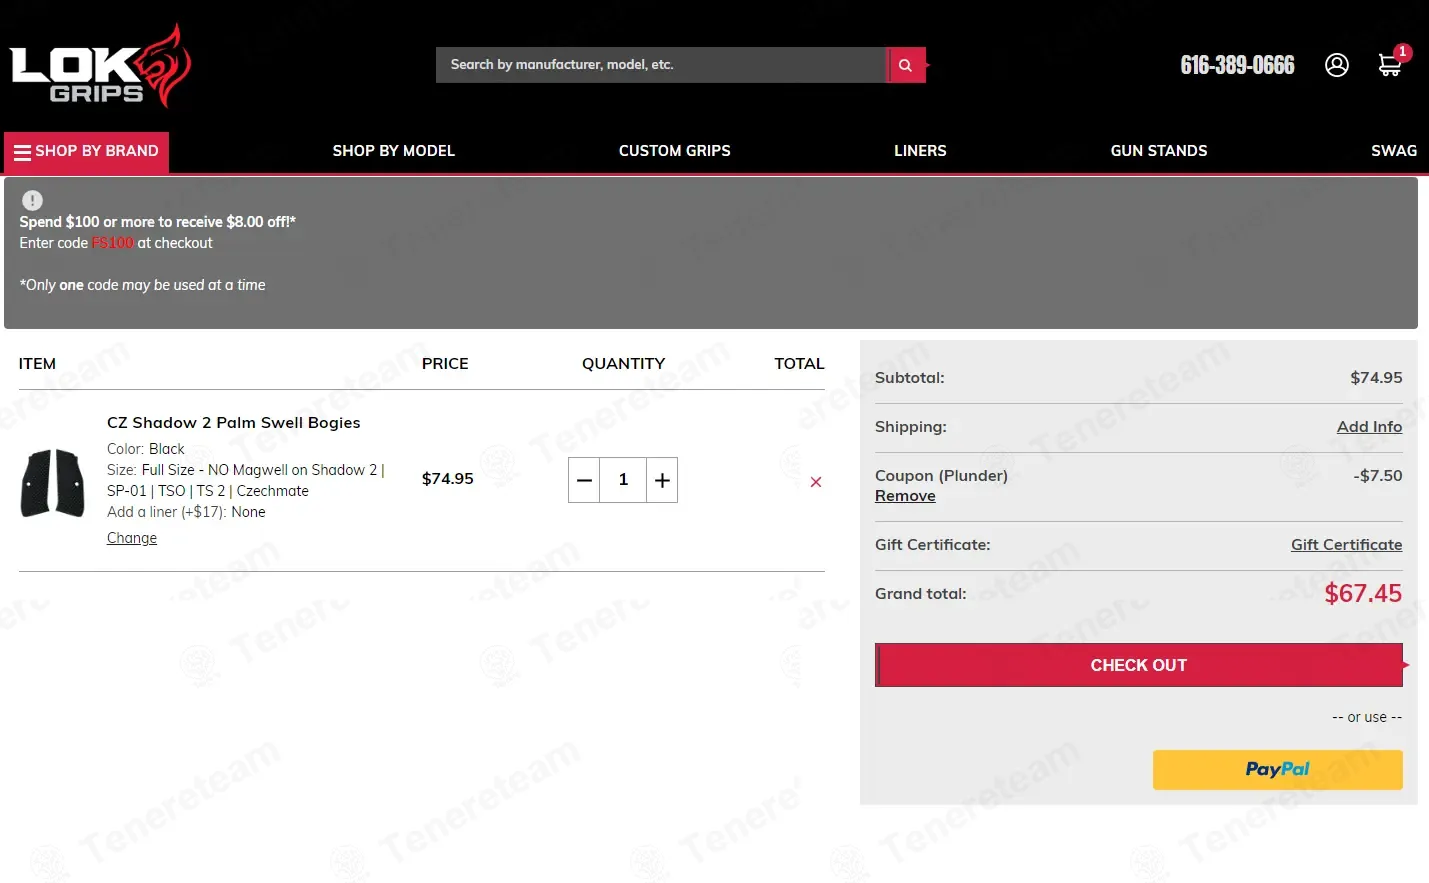The image size is (1429, 883).
Task: Click the 'Gift Certificate:' label
Action: pos(933,545)
